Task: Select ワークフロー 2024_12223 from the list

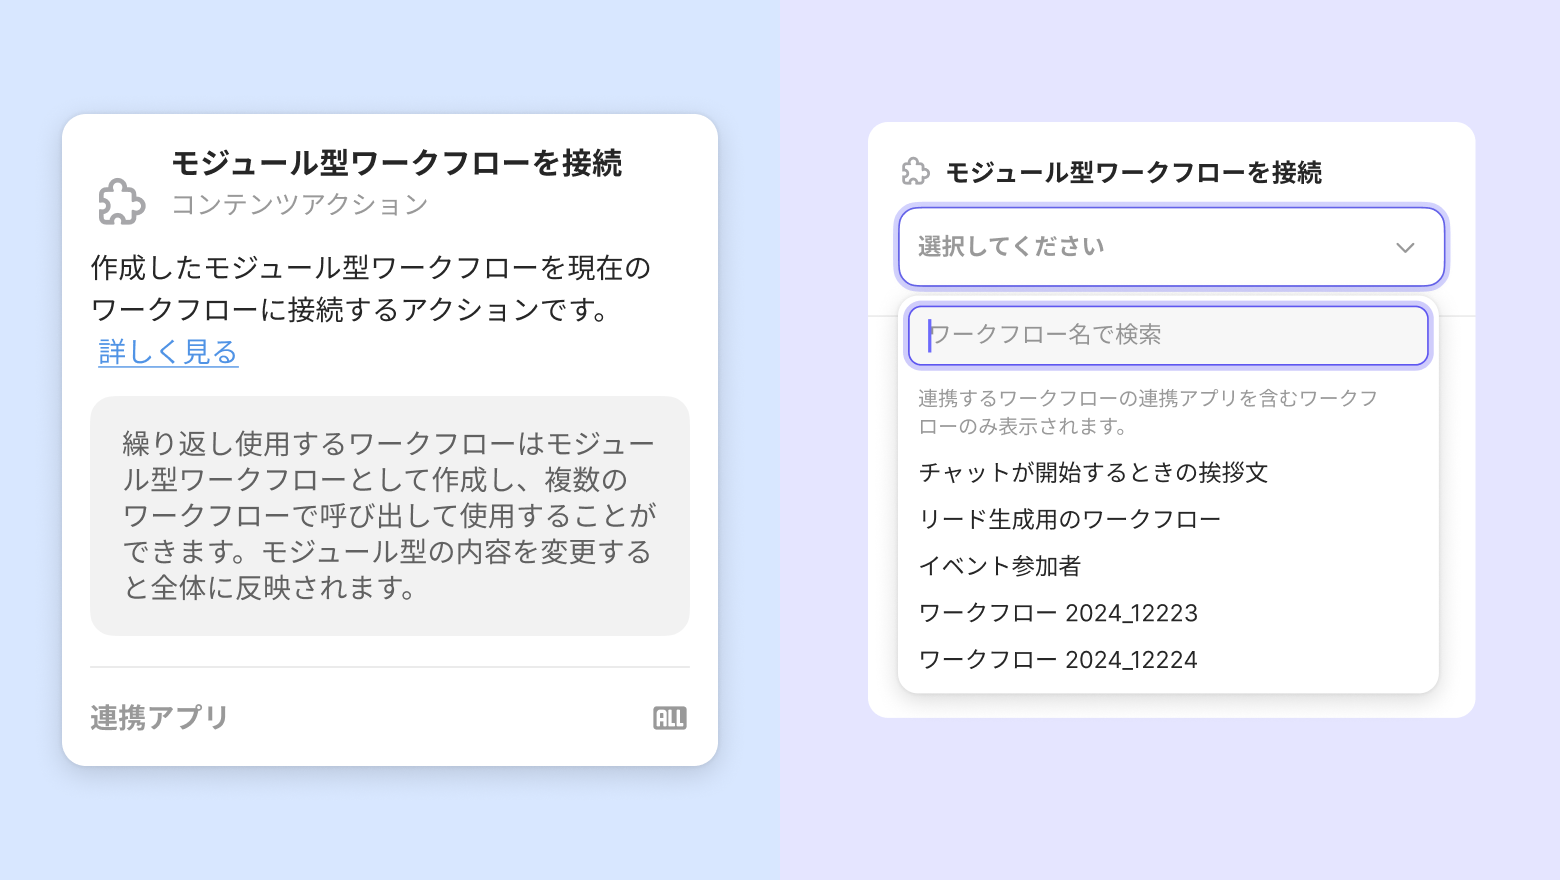Action: tap(1058, 613)
